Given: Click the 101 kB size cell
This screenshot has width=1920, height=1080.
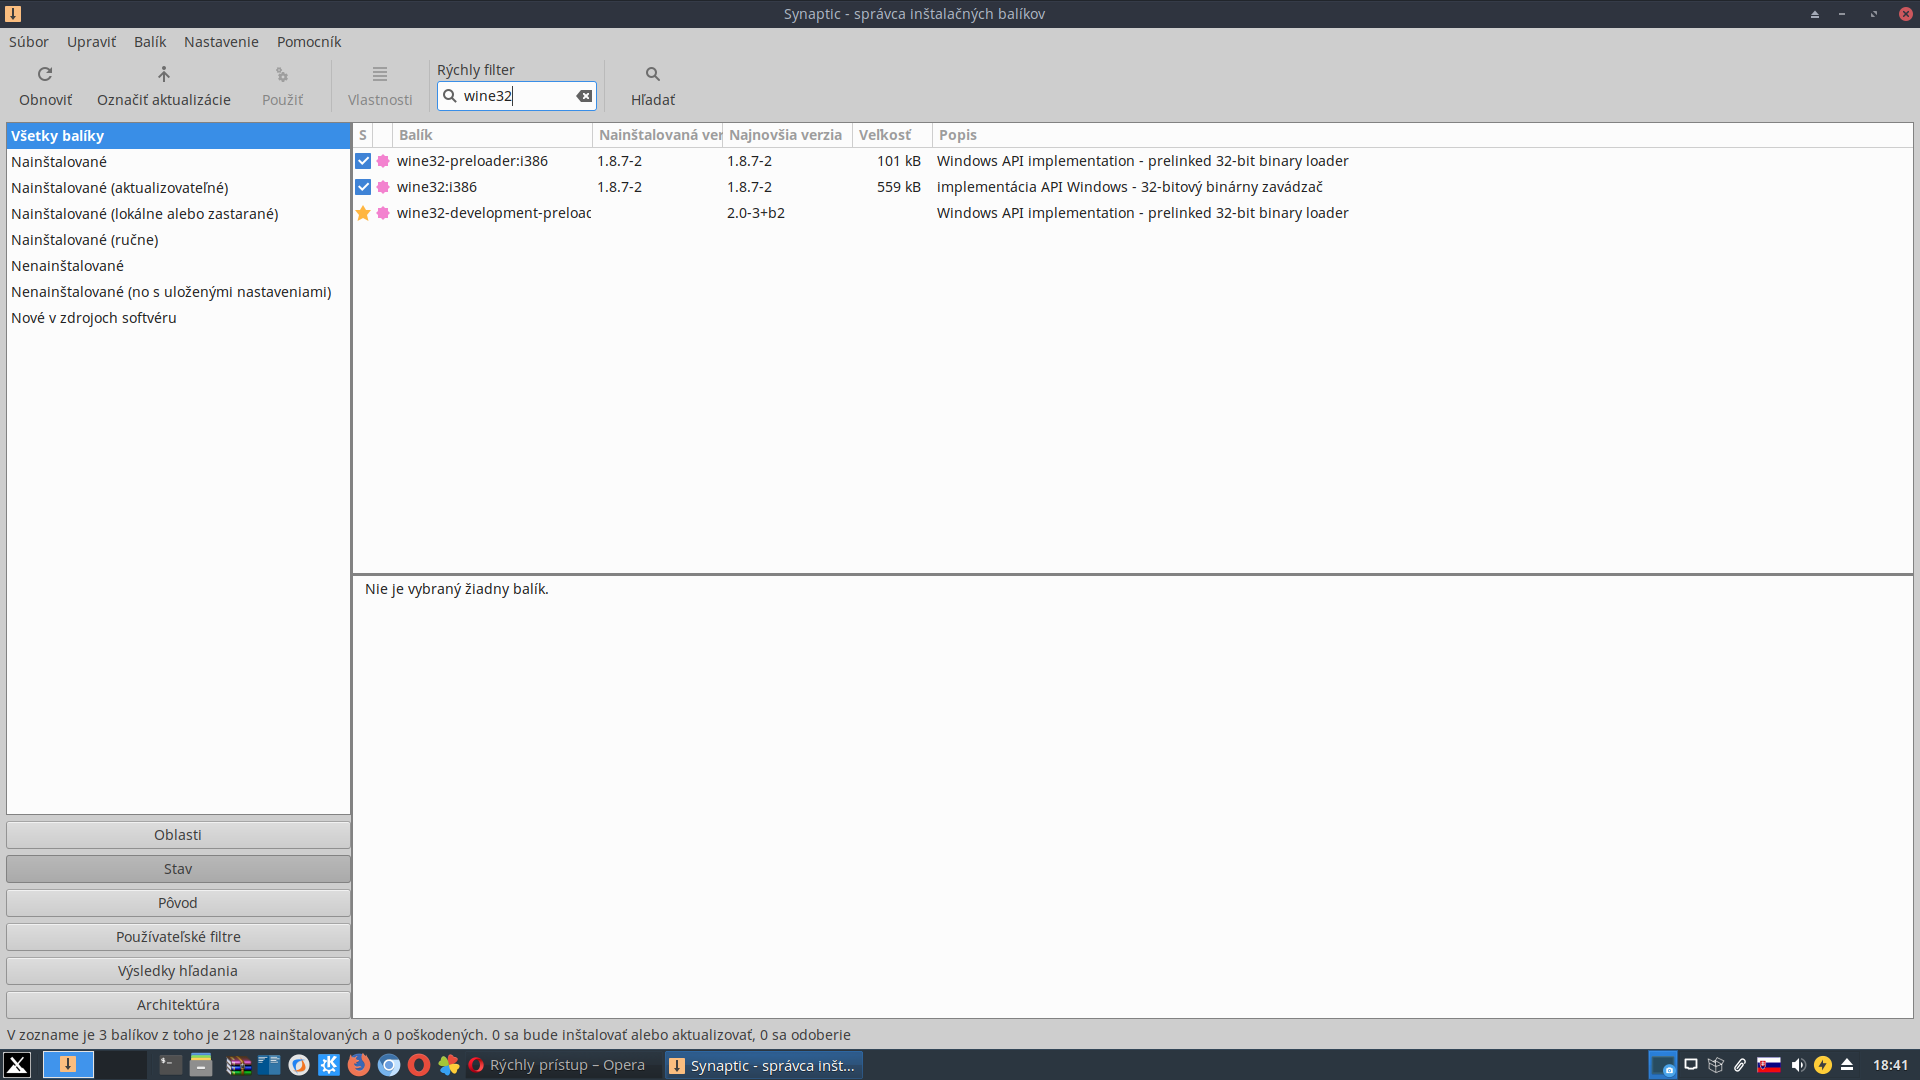Looking at the screenshot, I should tap(898, 161).
